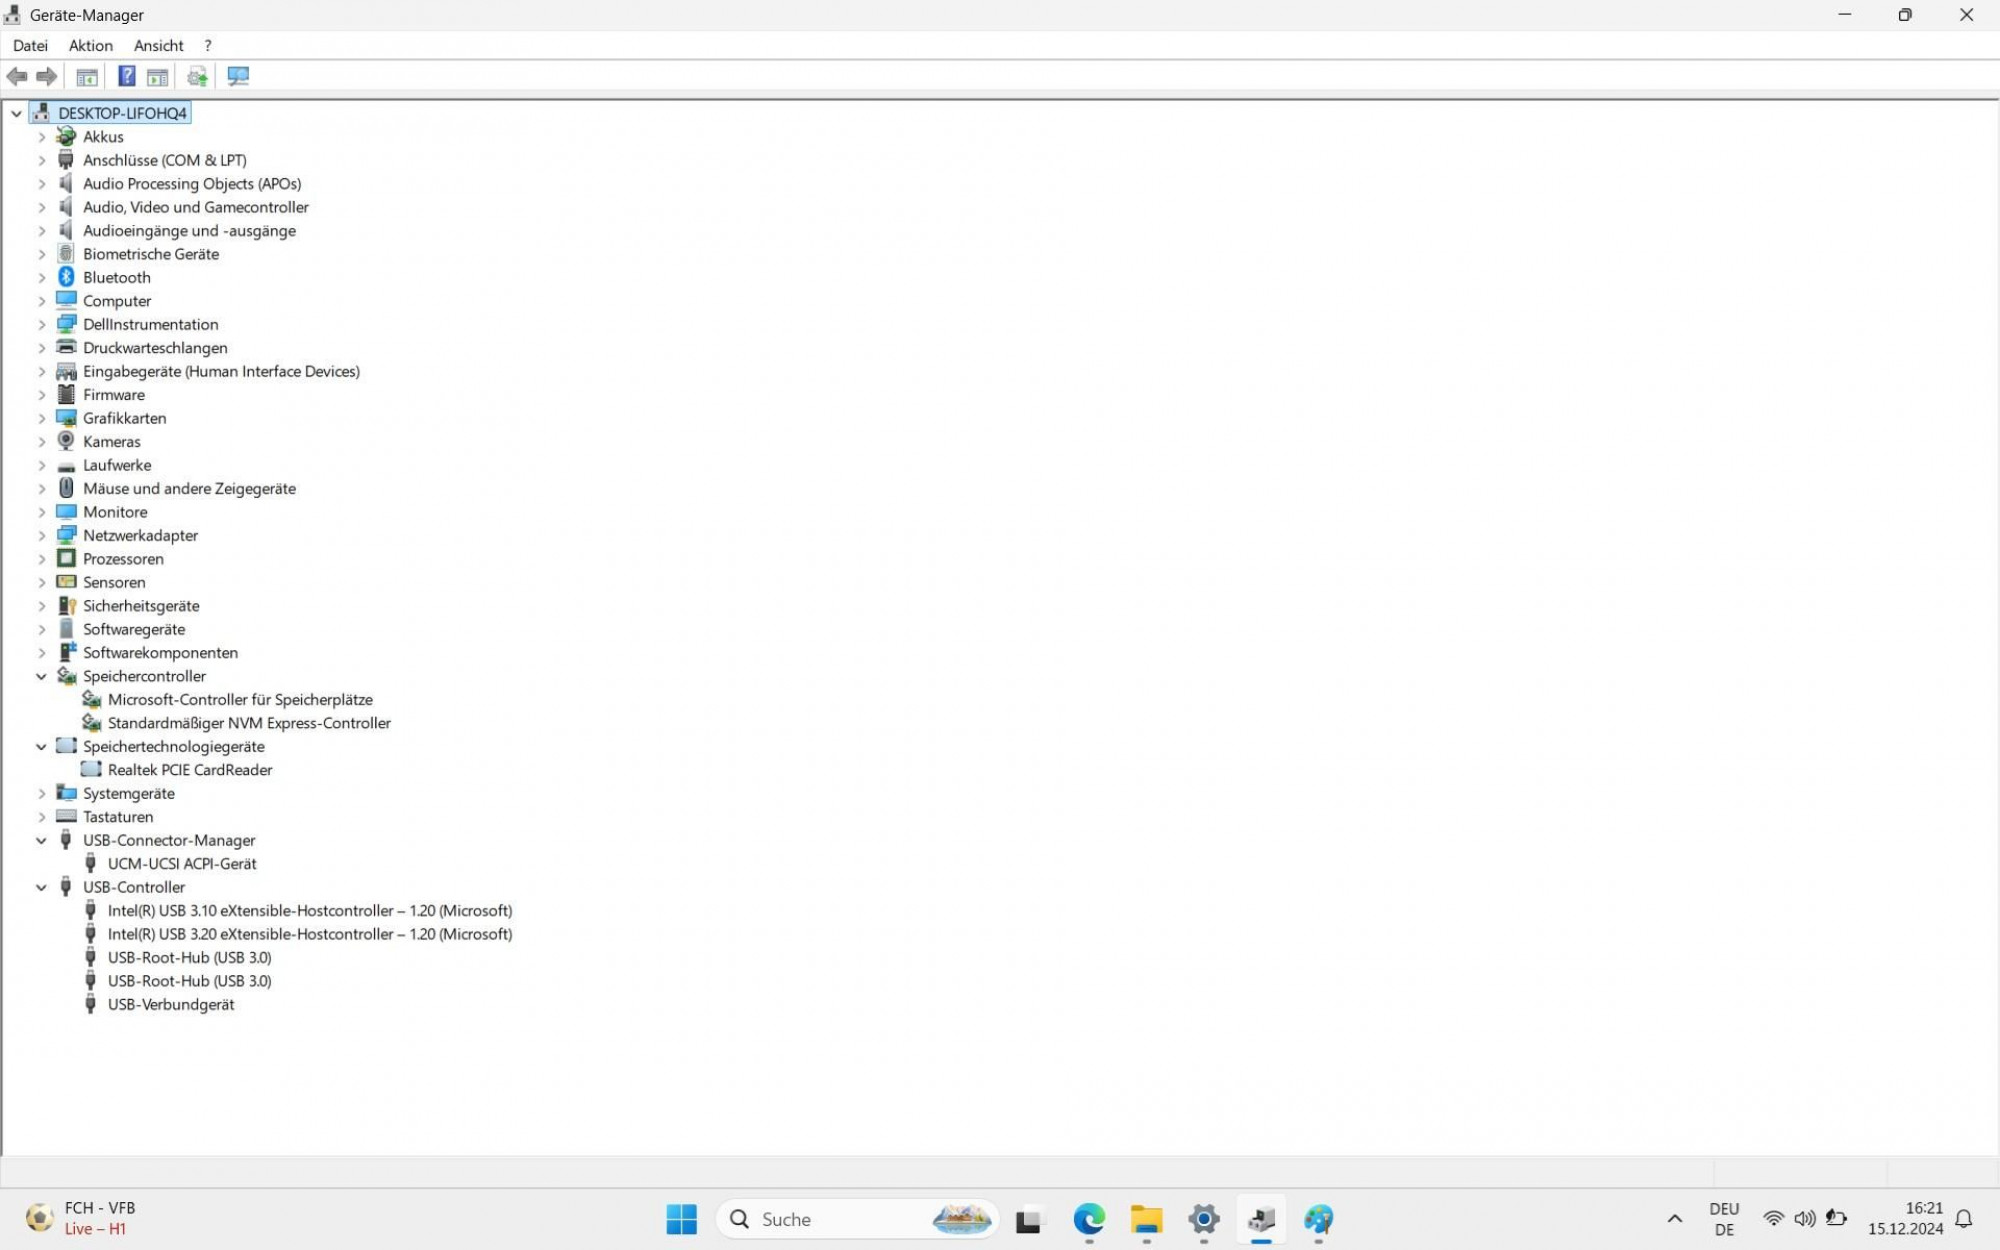Screen dimensions: 2000x1250
Task: Select the DellInstrumentation entry
Action: point(150,324)
